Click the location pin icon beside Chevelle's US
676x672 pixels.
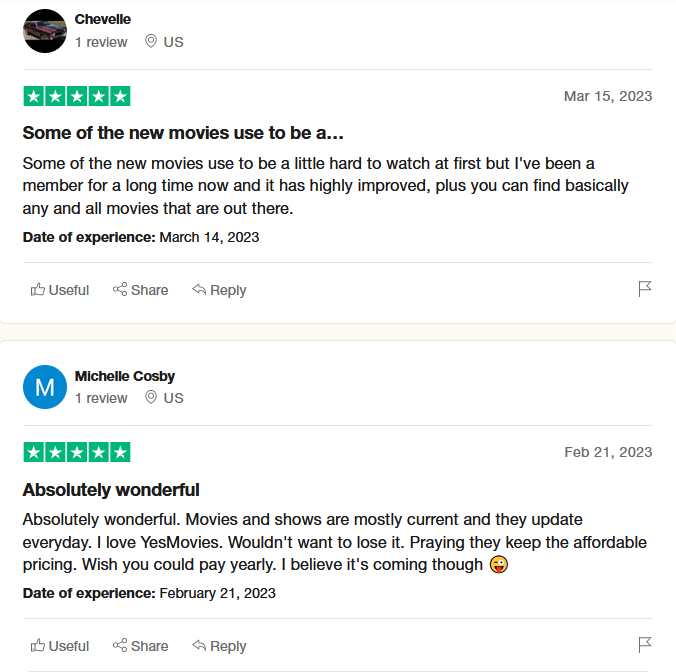(x=150, y=41)
